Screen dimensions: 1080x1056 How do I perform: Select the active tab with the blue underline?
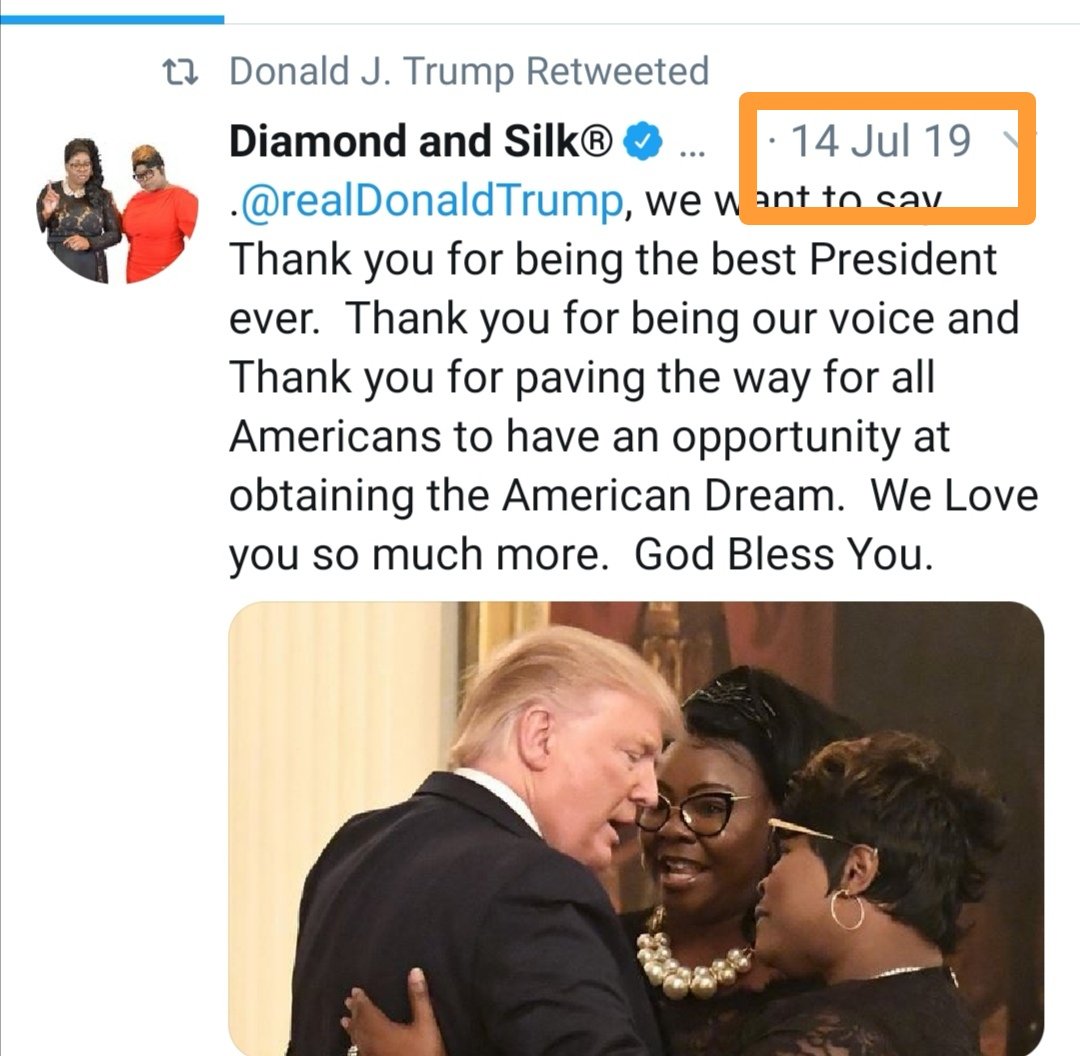[x=112, y=19]
